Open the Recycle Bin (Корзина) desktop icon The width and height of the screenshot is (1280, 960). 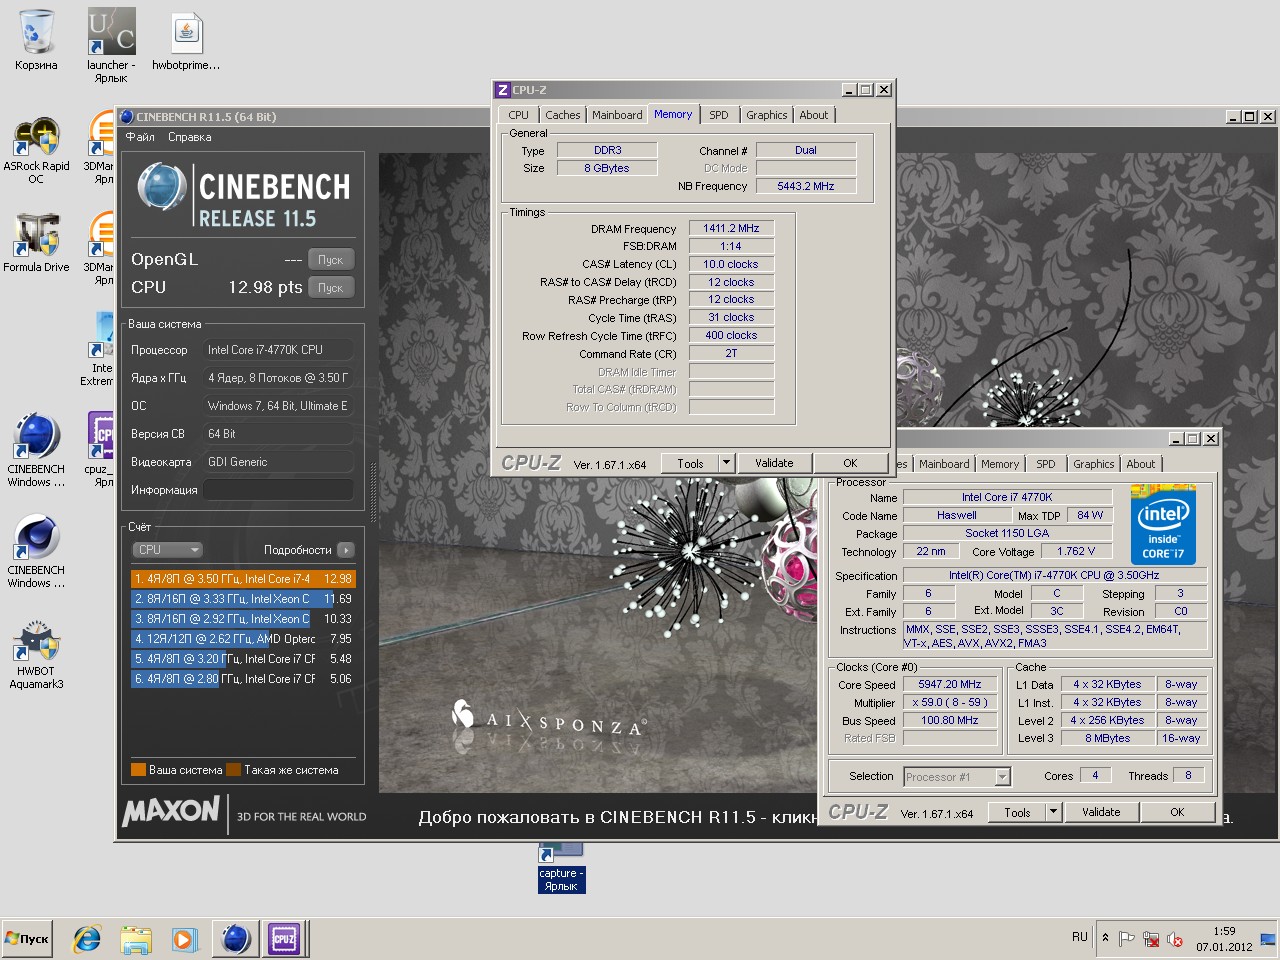point(36,40)
